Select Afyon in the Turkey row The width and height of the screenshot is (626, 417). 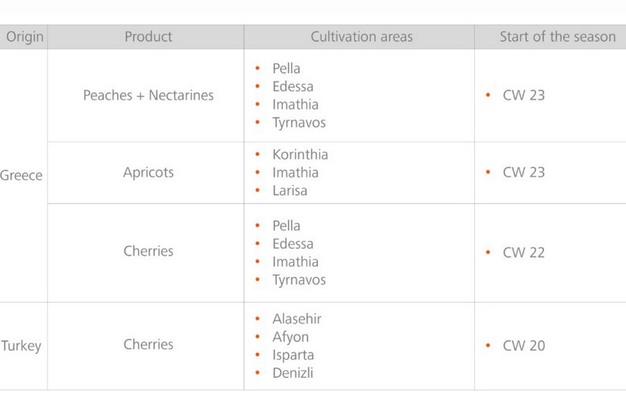(x=291, y=337)
